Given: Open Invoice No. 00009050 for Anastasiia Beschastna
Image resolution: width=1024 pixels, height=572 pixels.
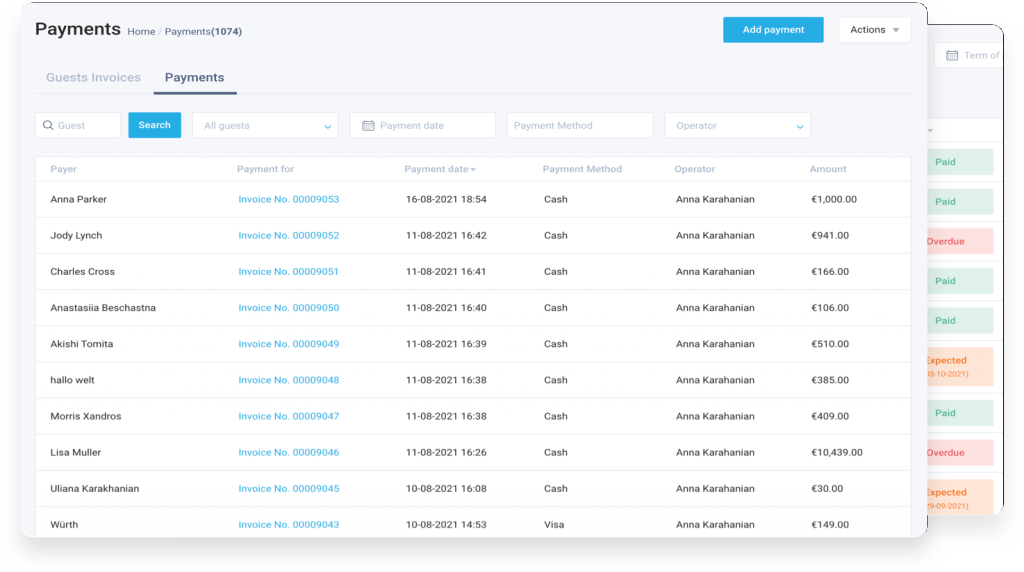Looking at the screenshot, I should 288,308.
